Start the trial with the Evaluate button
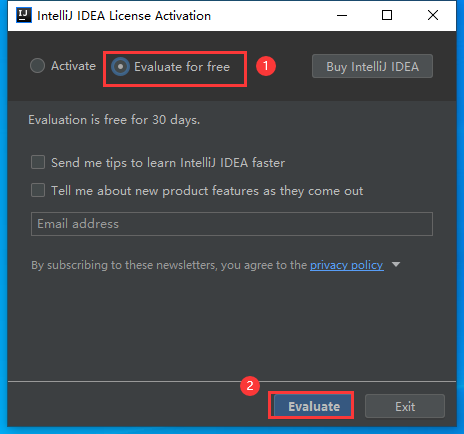The image size is (464, 434). tap(314, 406)
